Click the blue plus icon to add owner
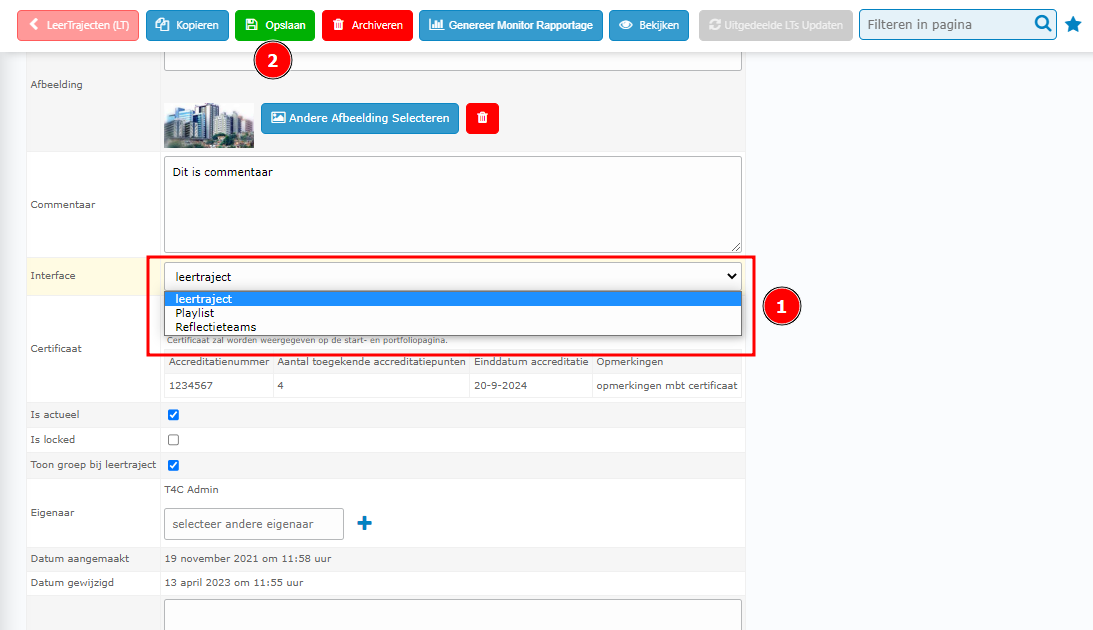 365,523
